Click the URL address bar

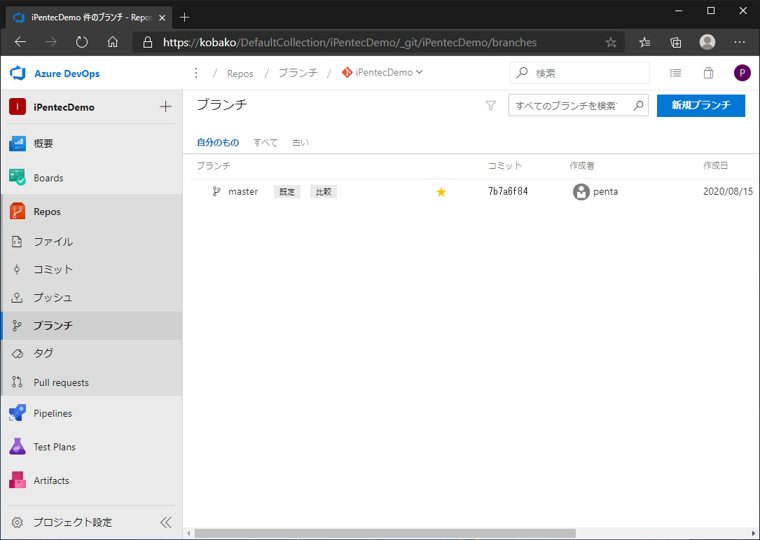pyautogui.click(x=379, y=43)
